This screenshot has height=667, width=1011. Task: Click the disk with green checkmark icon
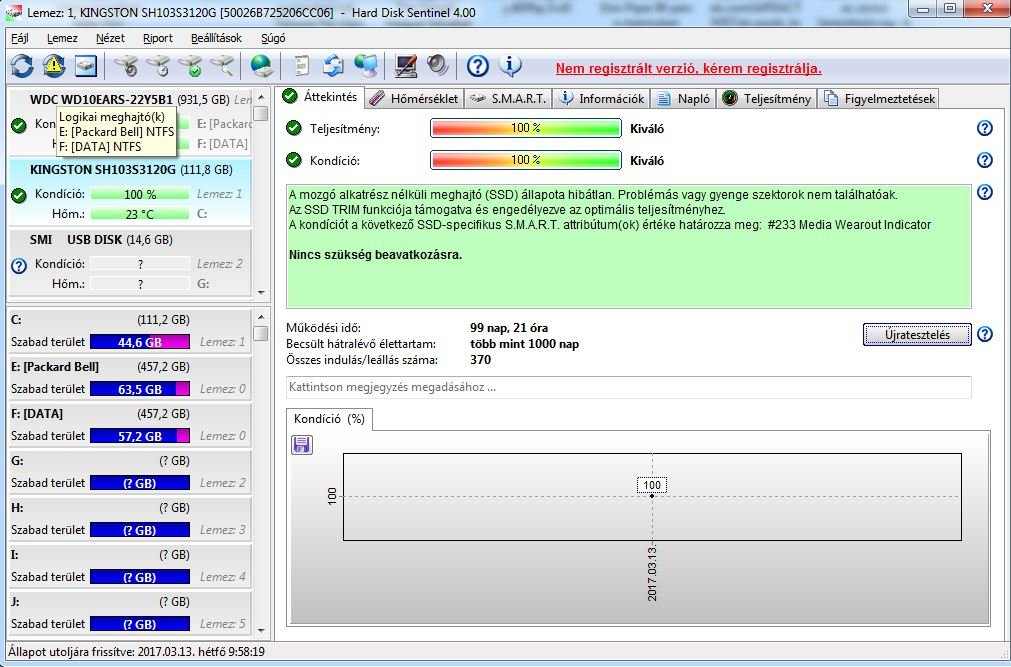point(191,65)
